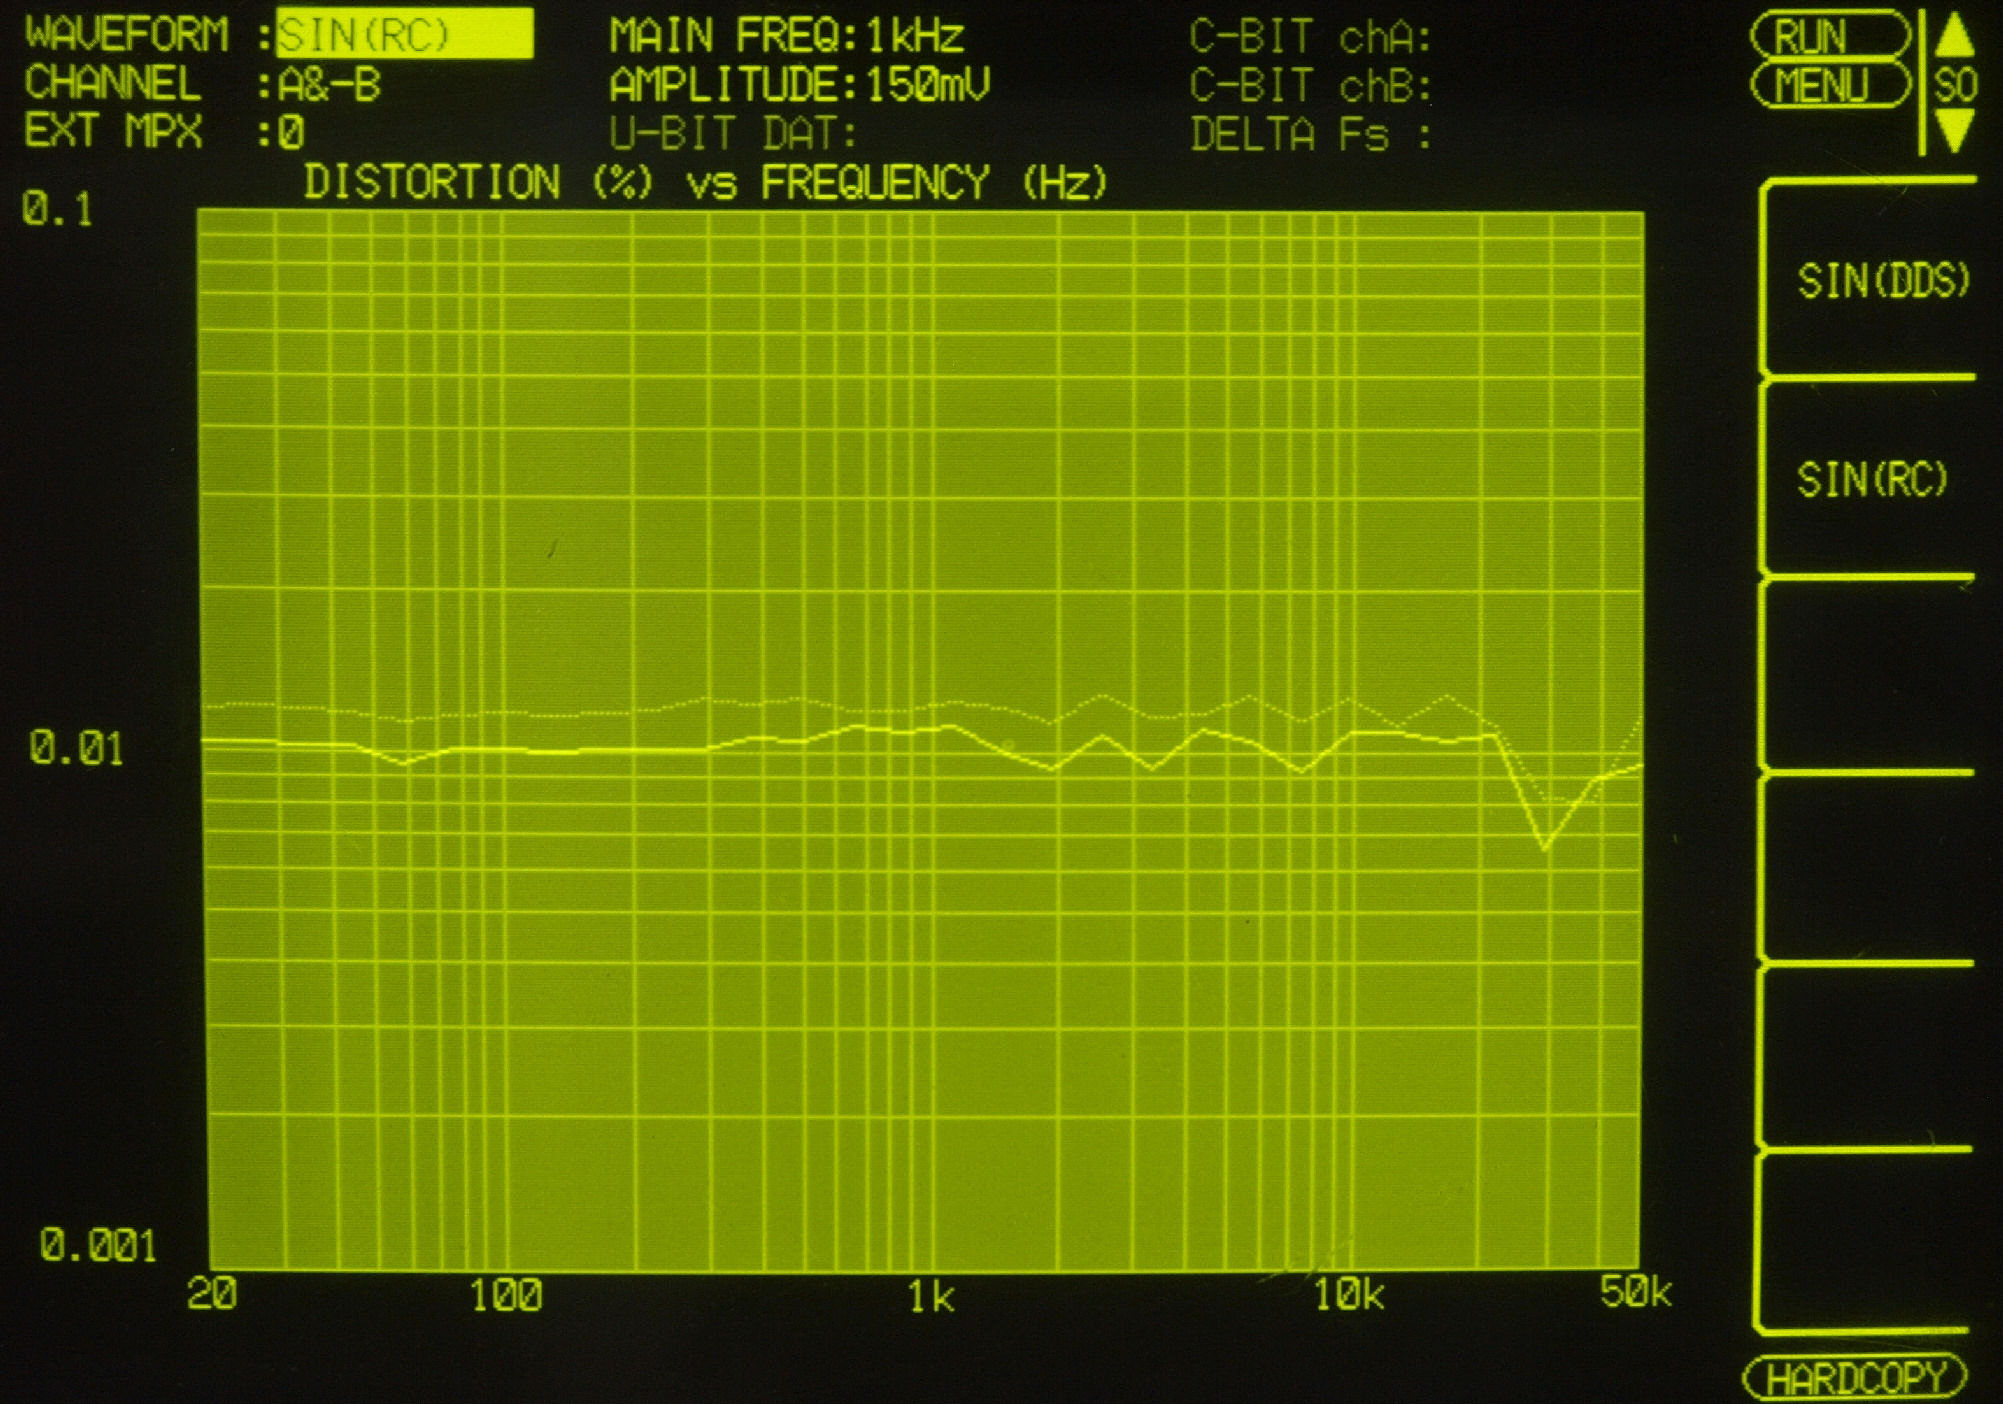Screen dimensions: 2003x1404
Task: Click the C-BIT chA field
Action: tap(1310, 38)
